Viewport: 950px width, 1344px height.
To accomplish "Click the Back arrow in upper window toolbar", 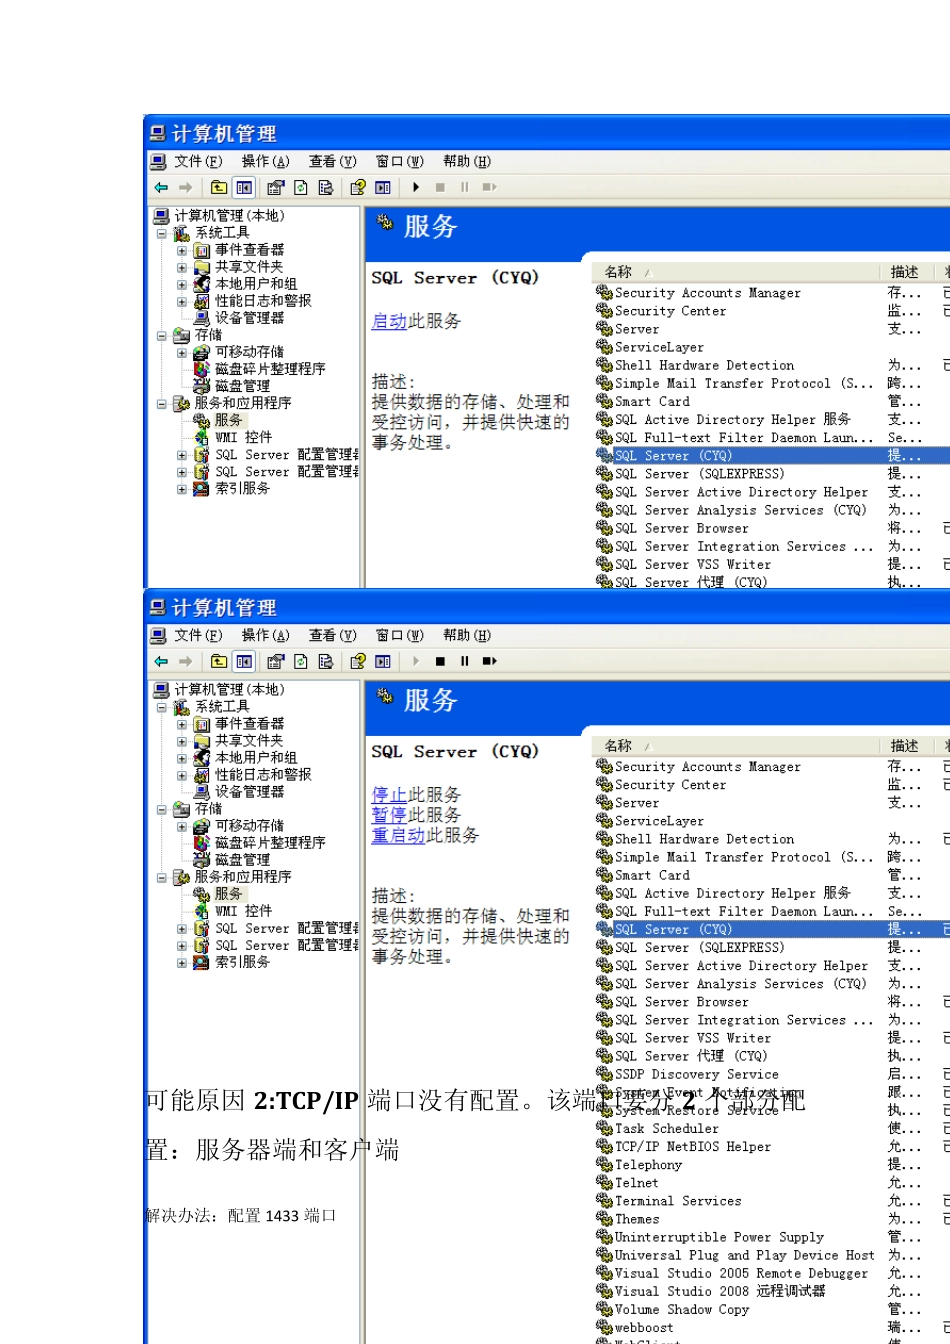I will 161,187.
